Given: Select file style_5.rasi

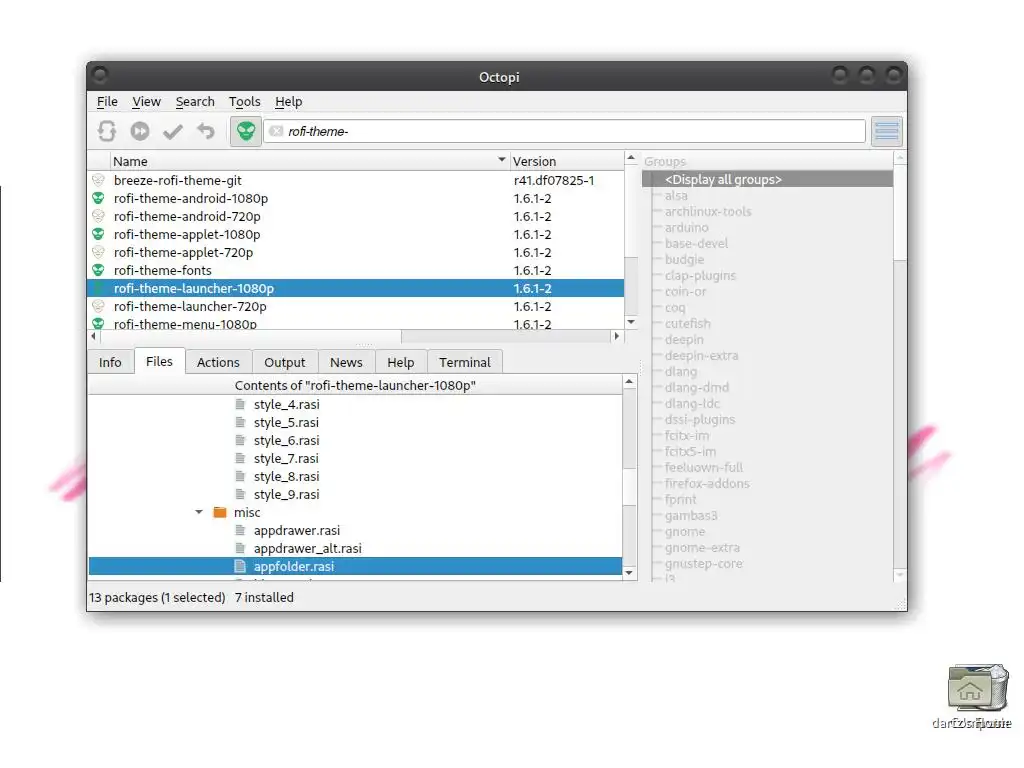Looking at the screenshot, I should [287, 423].
